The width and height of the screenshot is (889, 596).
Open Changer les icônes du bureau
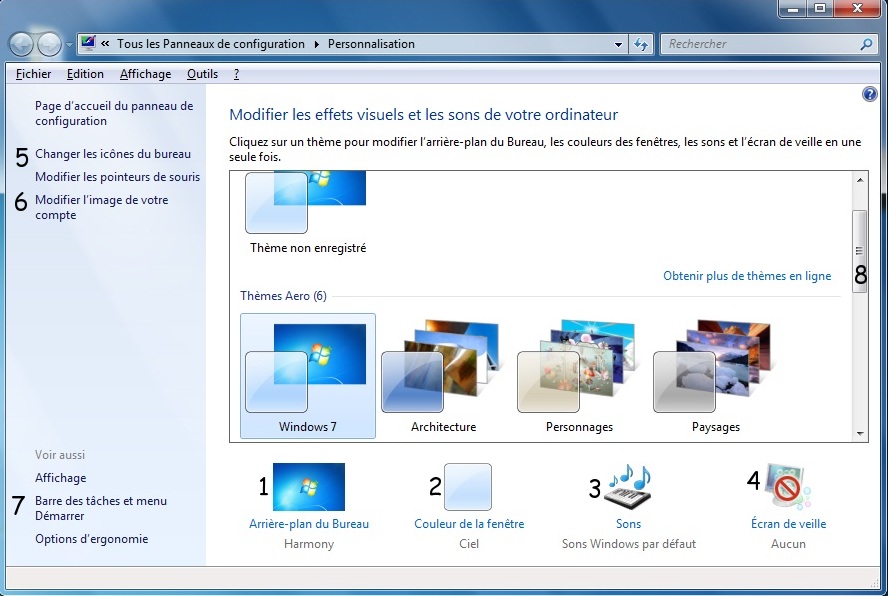113,154
